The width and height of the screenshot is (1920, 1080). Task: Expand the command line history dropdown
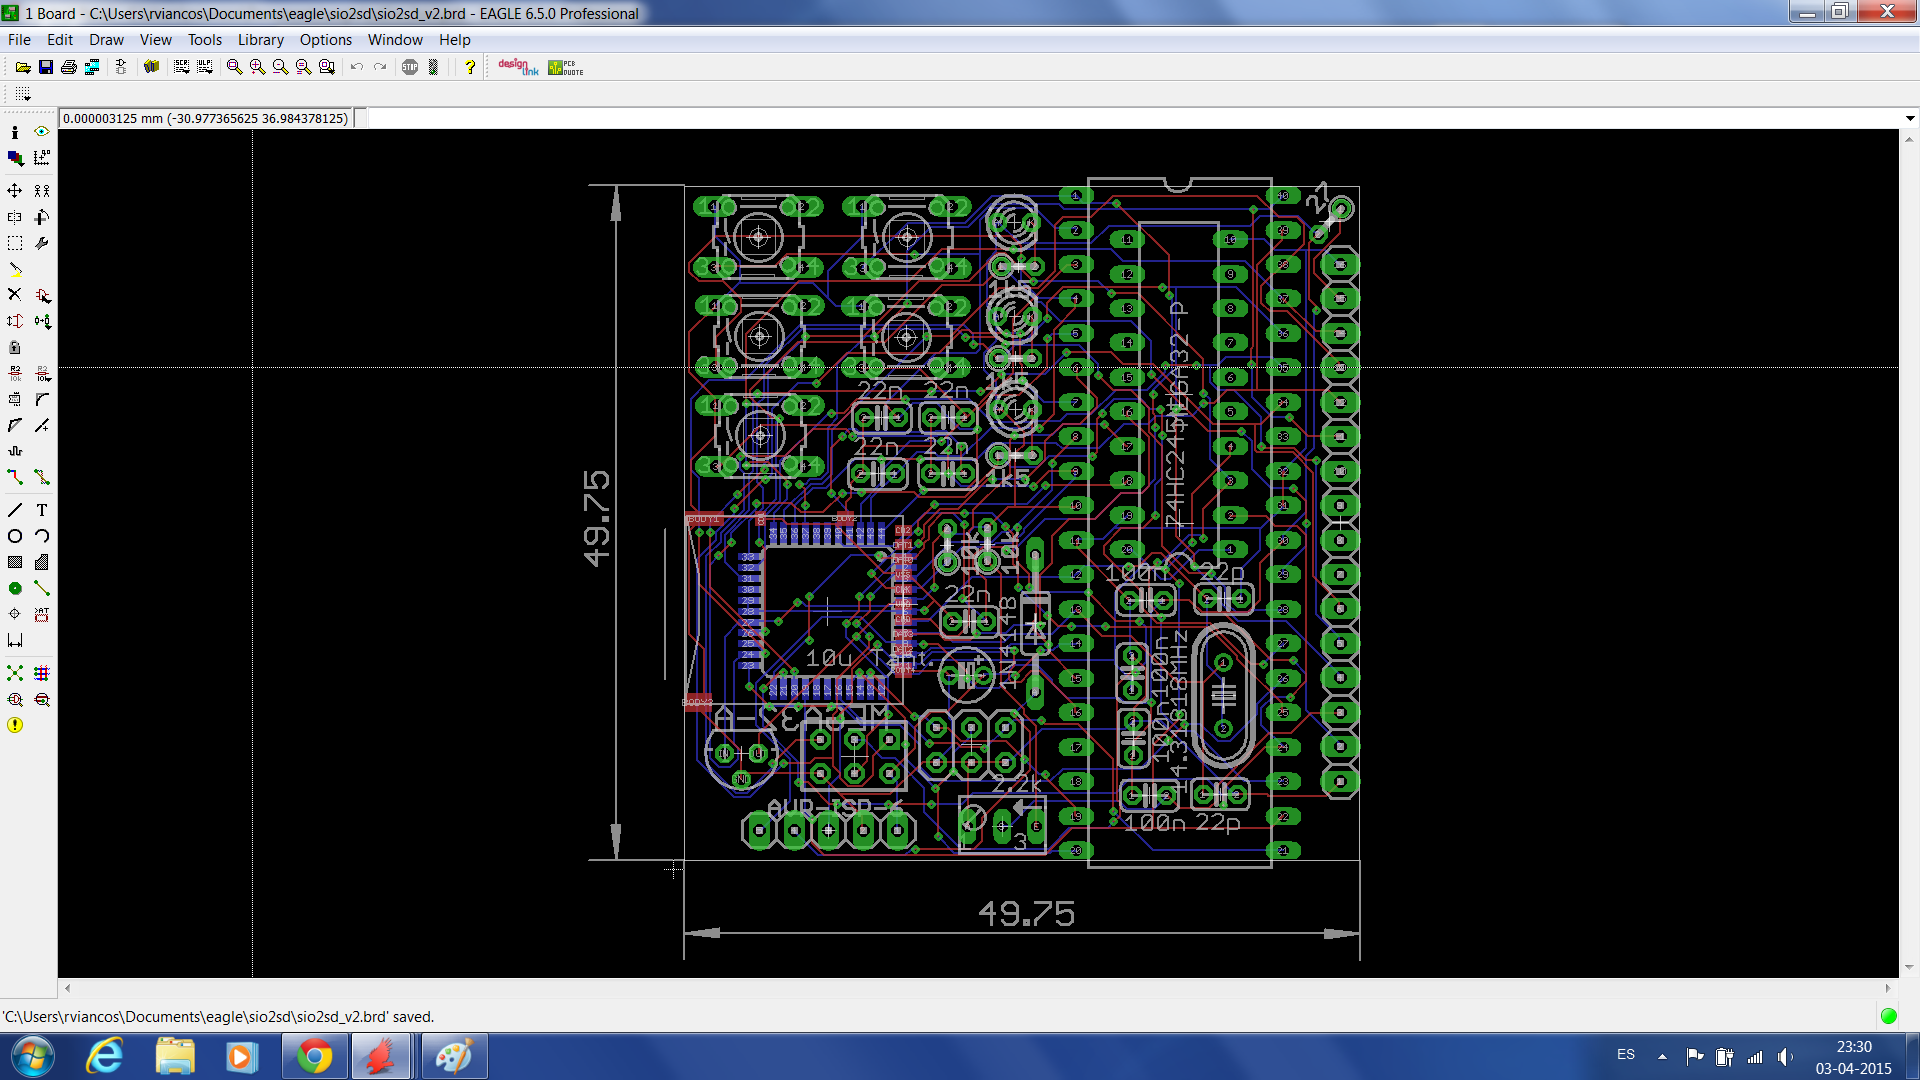point(1909,118)
